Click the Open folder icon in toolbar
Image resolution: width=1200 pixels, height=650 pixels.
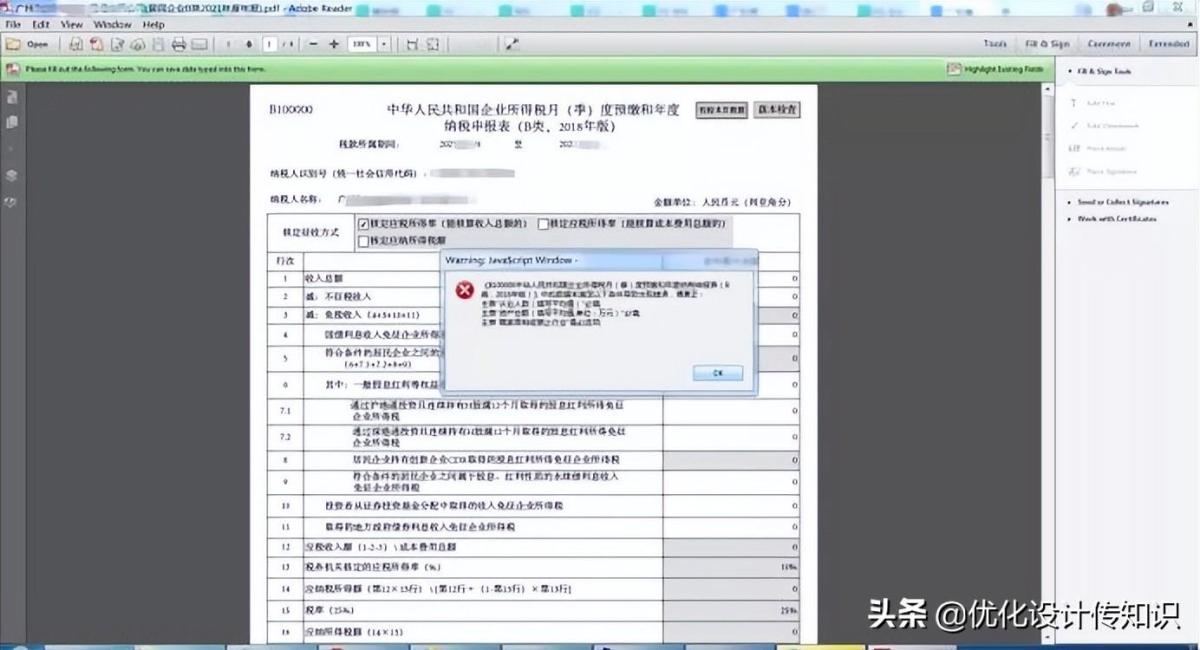[x=27, y=44]
